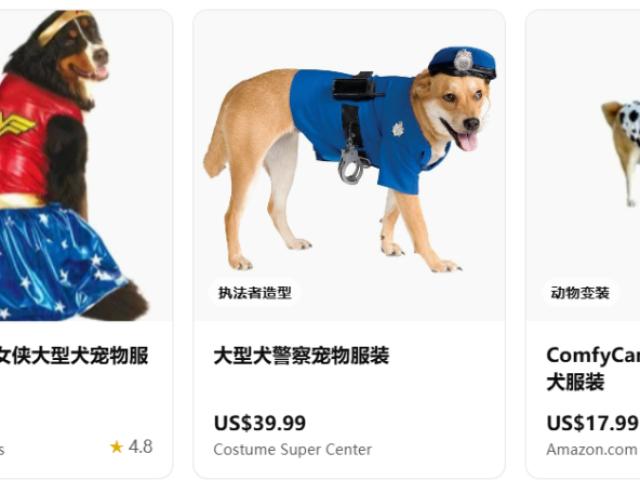
Task: Click the 犬服装 second title line
Action: pyautogui.click(x=575, y=382)
